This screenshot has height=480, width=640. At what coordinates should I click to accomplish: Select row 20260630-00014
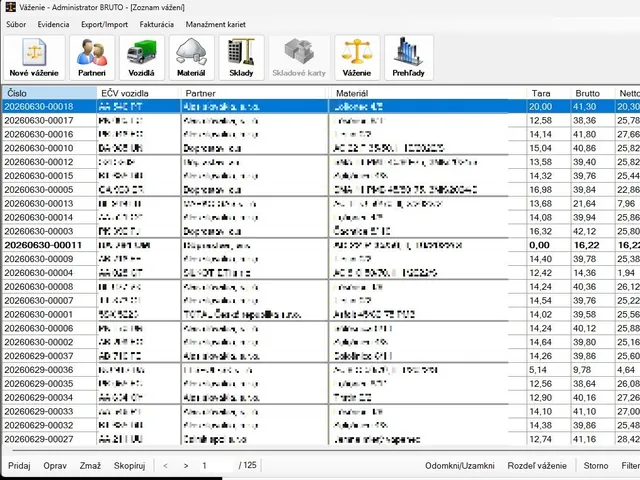coord(321,218)
